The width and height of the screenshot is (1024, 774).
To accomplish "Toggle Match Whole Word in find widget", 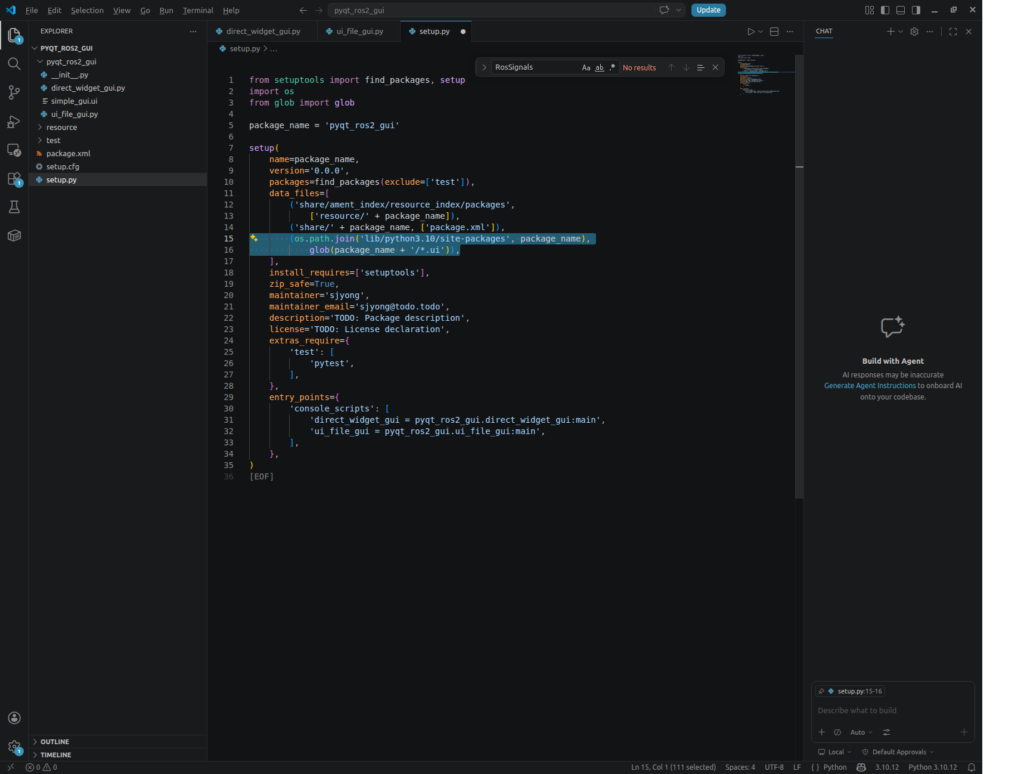I will pyautogui.click(x=599, y=67).
